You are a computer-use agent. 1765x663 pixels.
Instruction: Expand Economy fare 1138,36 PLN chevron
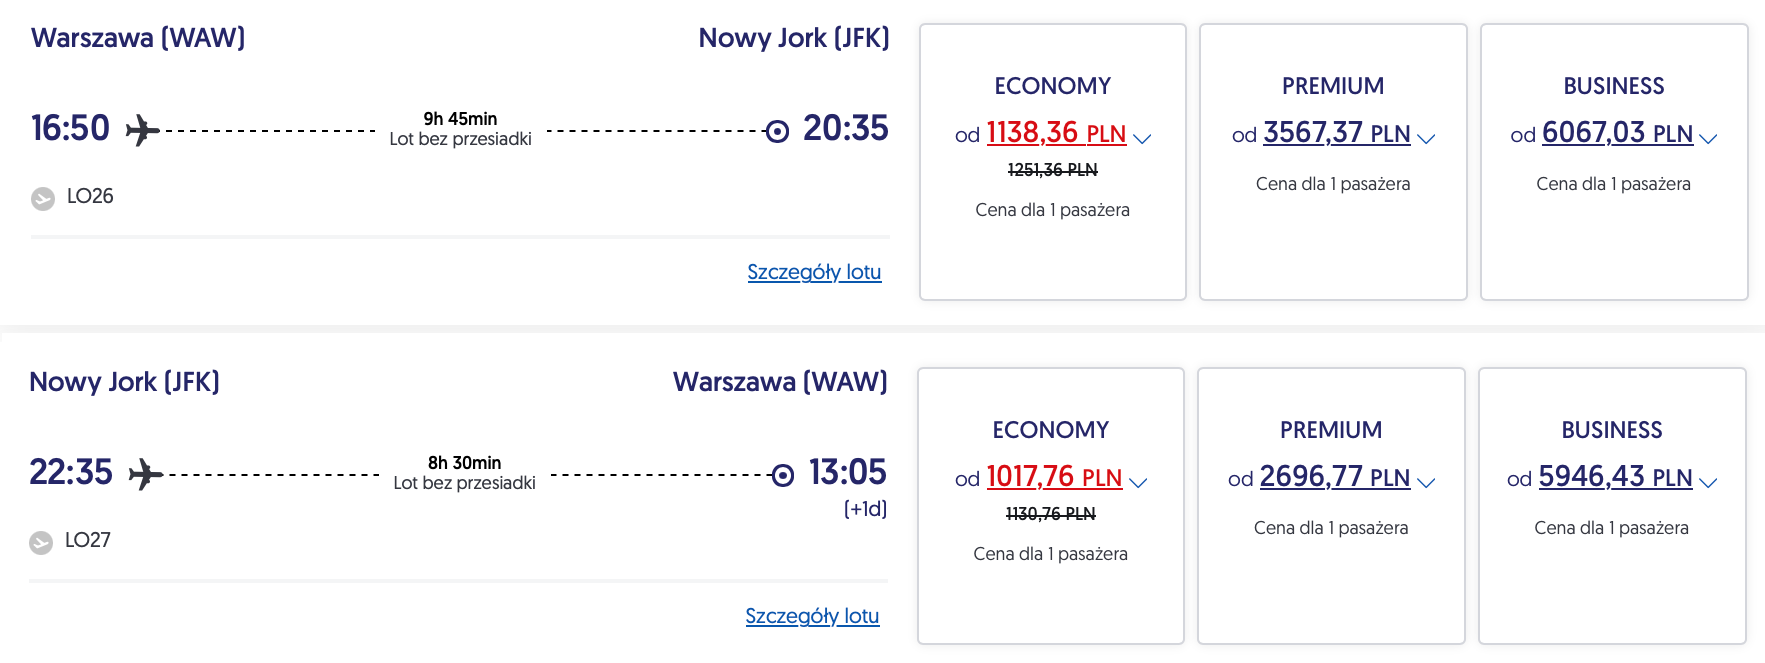[1142, 138]
